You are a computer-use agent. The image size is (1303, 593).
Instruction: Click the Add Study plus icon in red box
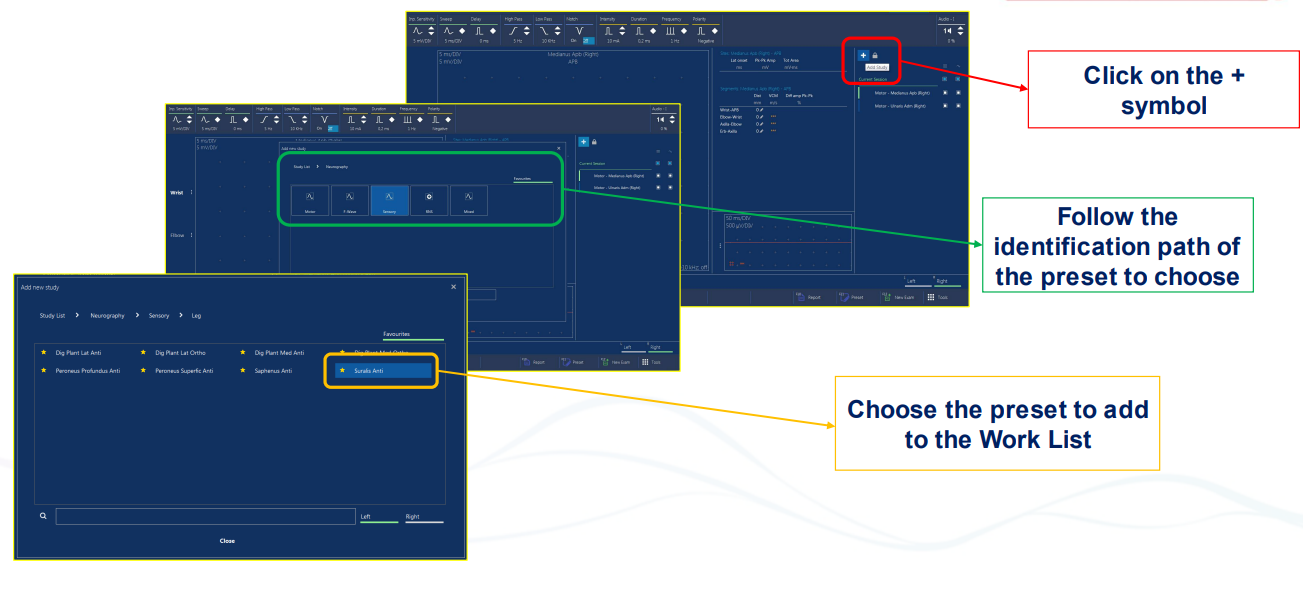click(862, 55)
